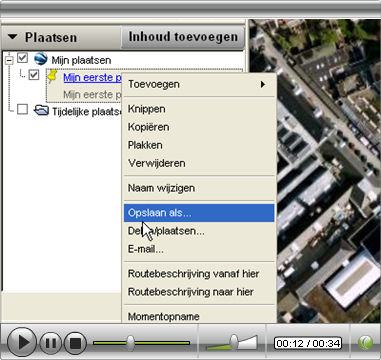Image resolution: width=381 pixels, height=360 pixels.
Task: Open the Mijn eerste placemark link
Action: 92,77
